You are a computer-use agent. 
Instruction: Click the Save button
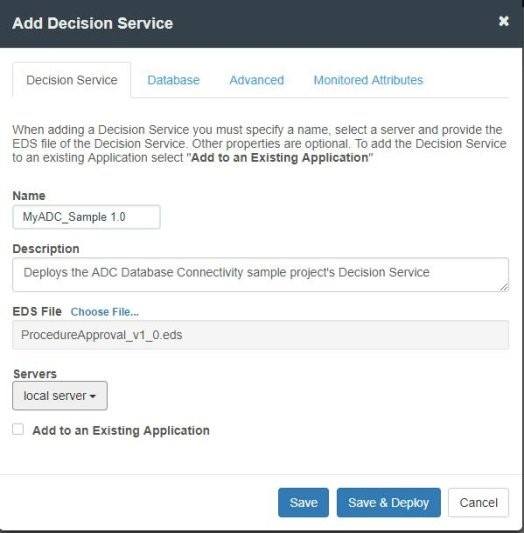pos(303,503)
